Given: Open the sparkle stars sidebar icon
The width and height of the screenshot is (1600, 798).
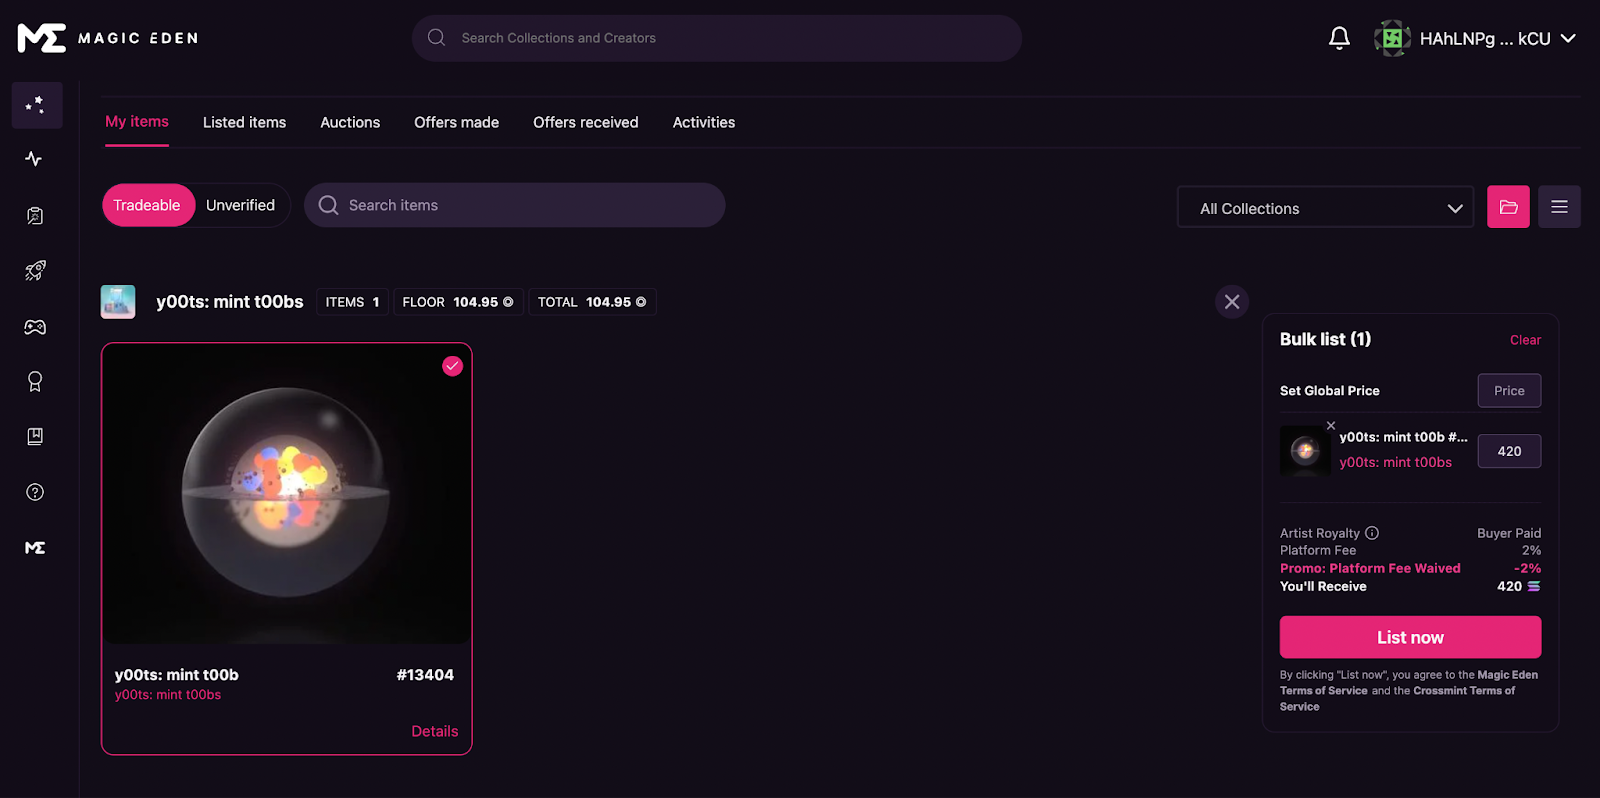Looking at the screenshot, I should 36,105.
